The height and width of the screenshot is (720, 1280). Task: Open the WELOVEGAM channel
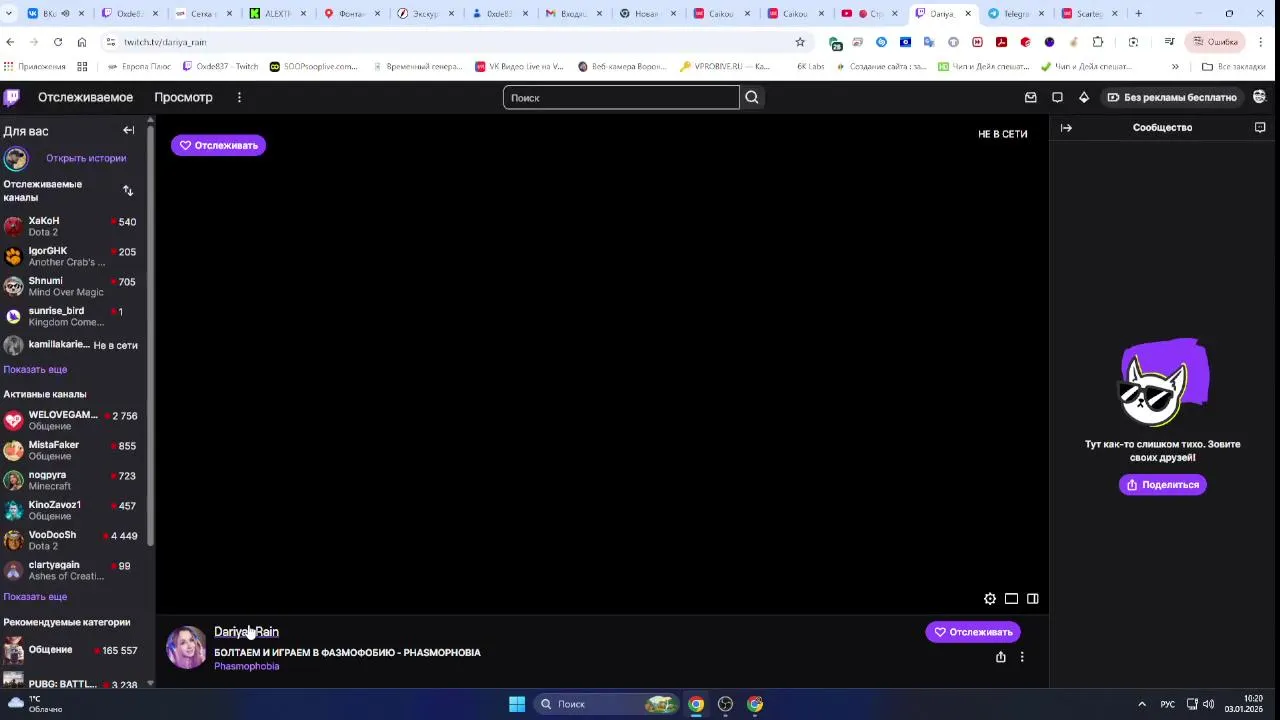70,420
